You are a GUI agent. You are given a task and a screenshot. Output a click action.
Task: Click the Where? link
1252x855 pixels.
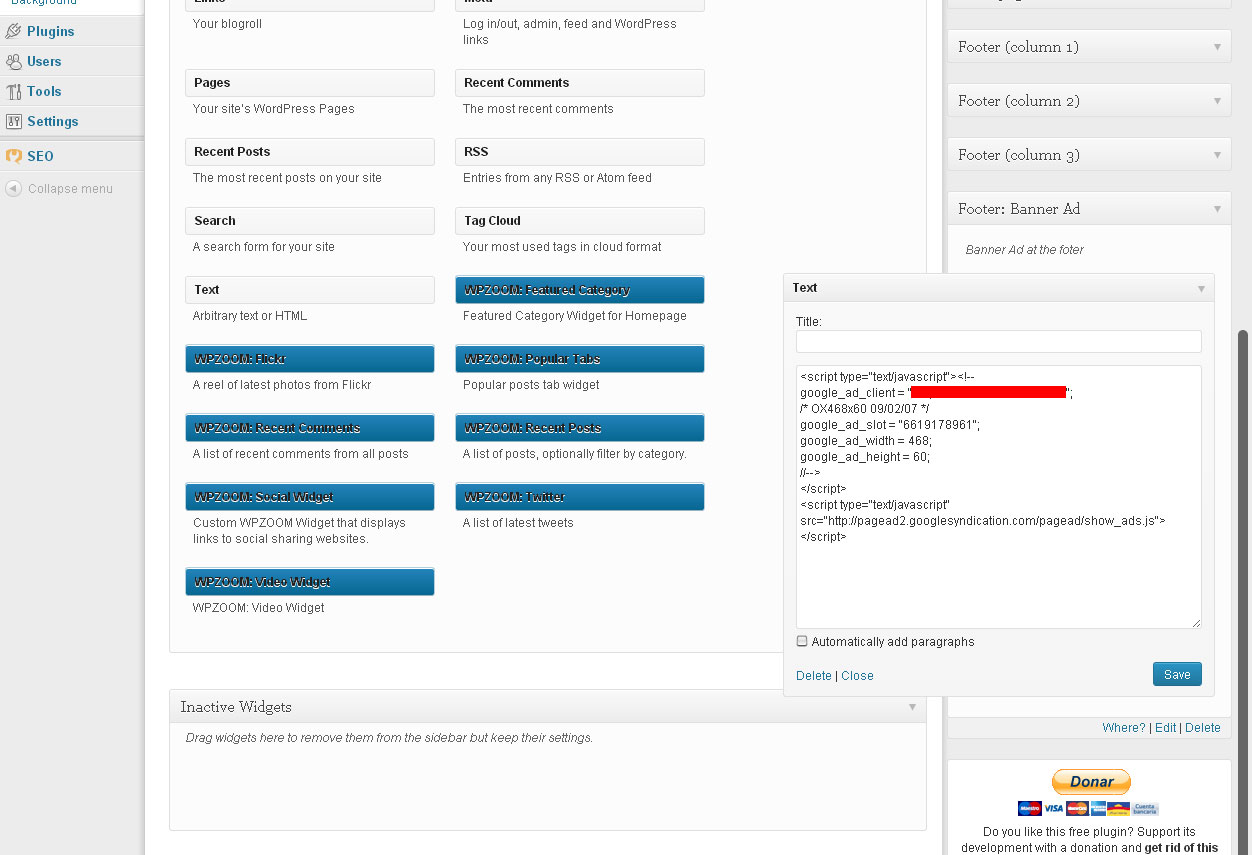(x=1124, y=727)
